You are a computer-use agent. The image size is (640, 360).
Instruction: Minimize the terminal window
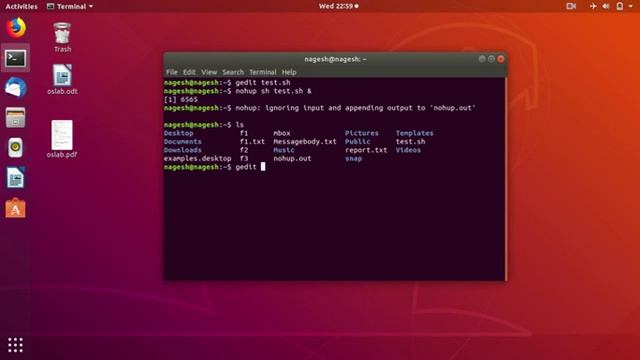[482, 59]
